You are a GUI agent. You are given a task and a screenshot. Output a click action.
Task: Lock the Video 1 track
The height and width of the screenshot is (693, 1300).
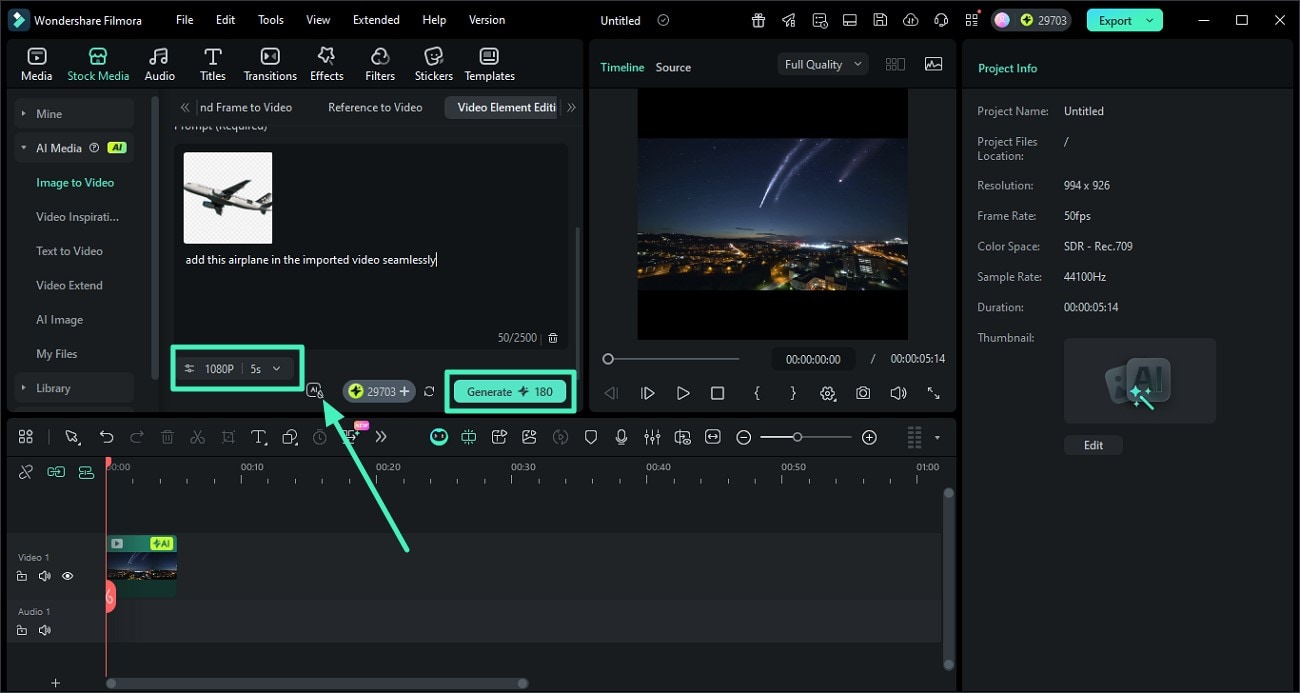(22, 576)
